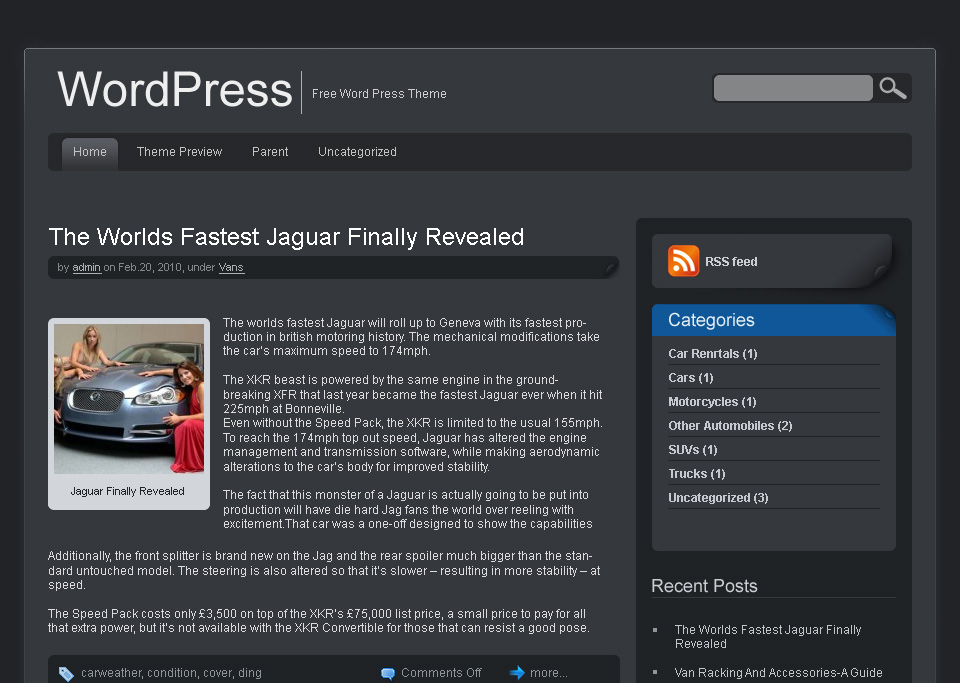Click the condition tag link
This screenshot has height=683, width=960.
[172, 673]
